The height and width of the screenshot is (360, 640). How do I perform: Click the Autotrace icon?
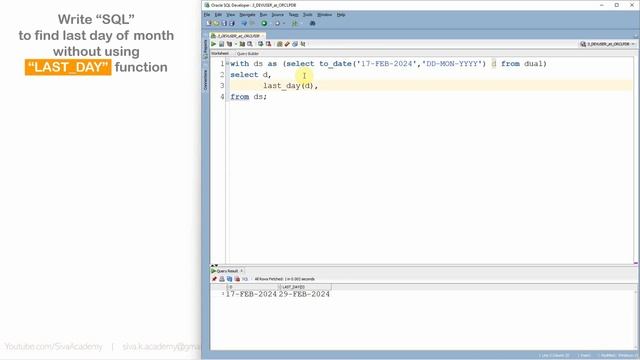pyautogui.click(x=242, y=44)
